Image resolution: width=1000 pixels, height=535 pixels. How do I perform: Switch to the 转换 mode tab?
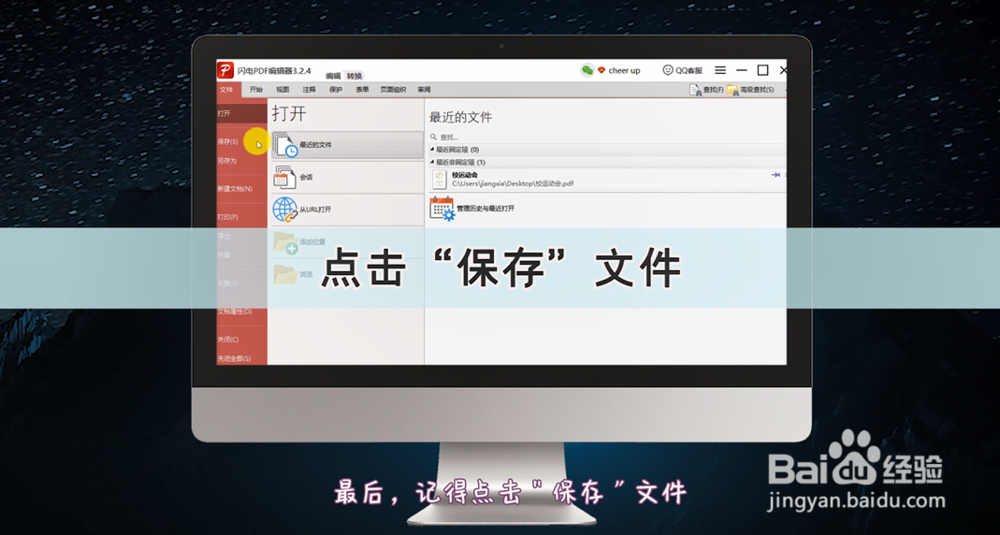354,75
